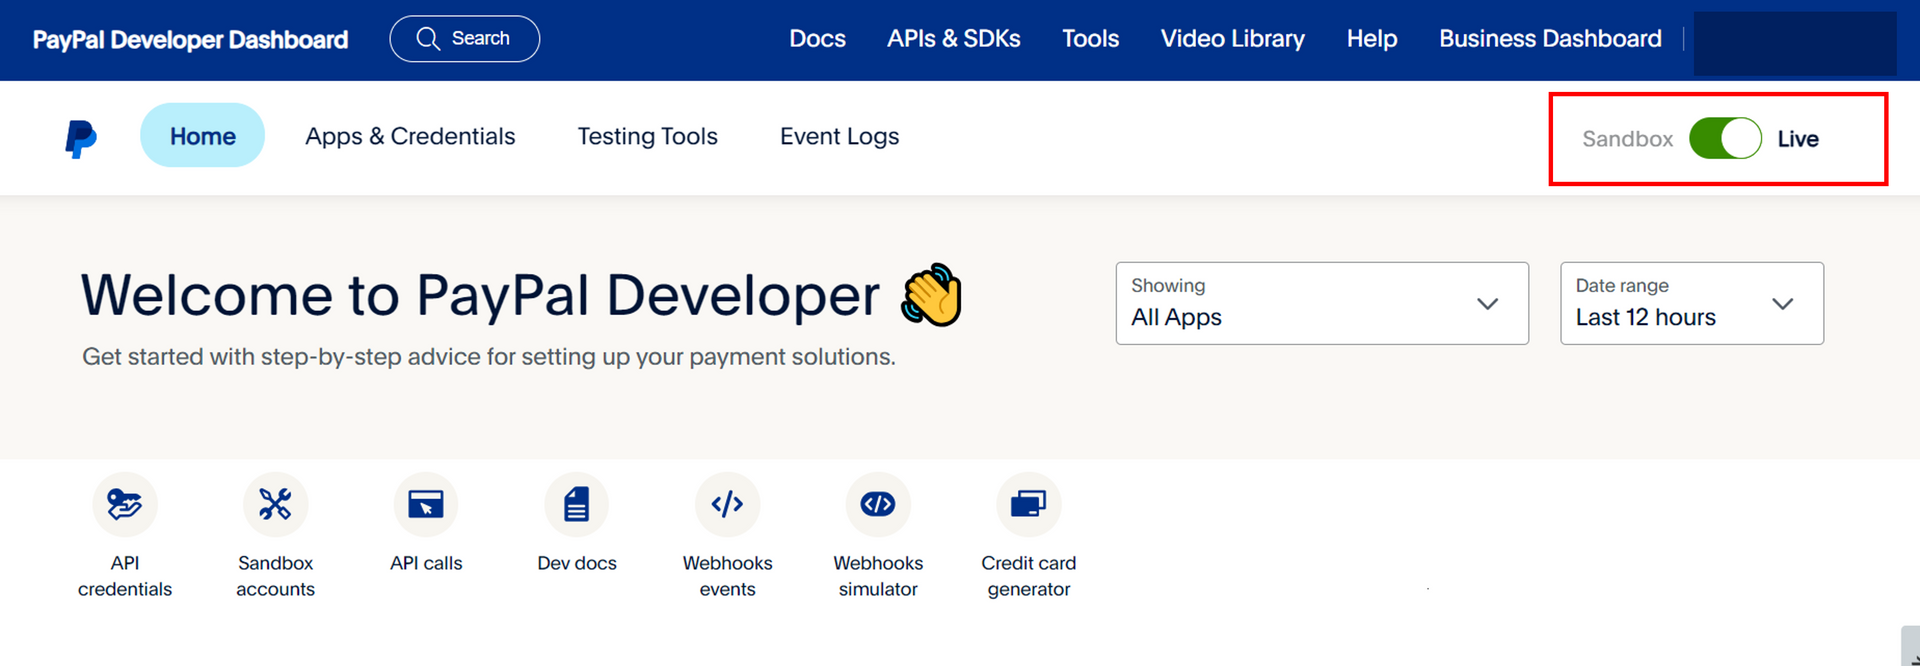Click the PayPal logo icon
The height and width of the screenshot is (666, 1920).
[x=81, y=138]
